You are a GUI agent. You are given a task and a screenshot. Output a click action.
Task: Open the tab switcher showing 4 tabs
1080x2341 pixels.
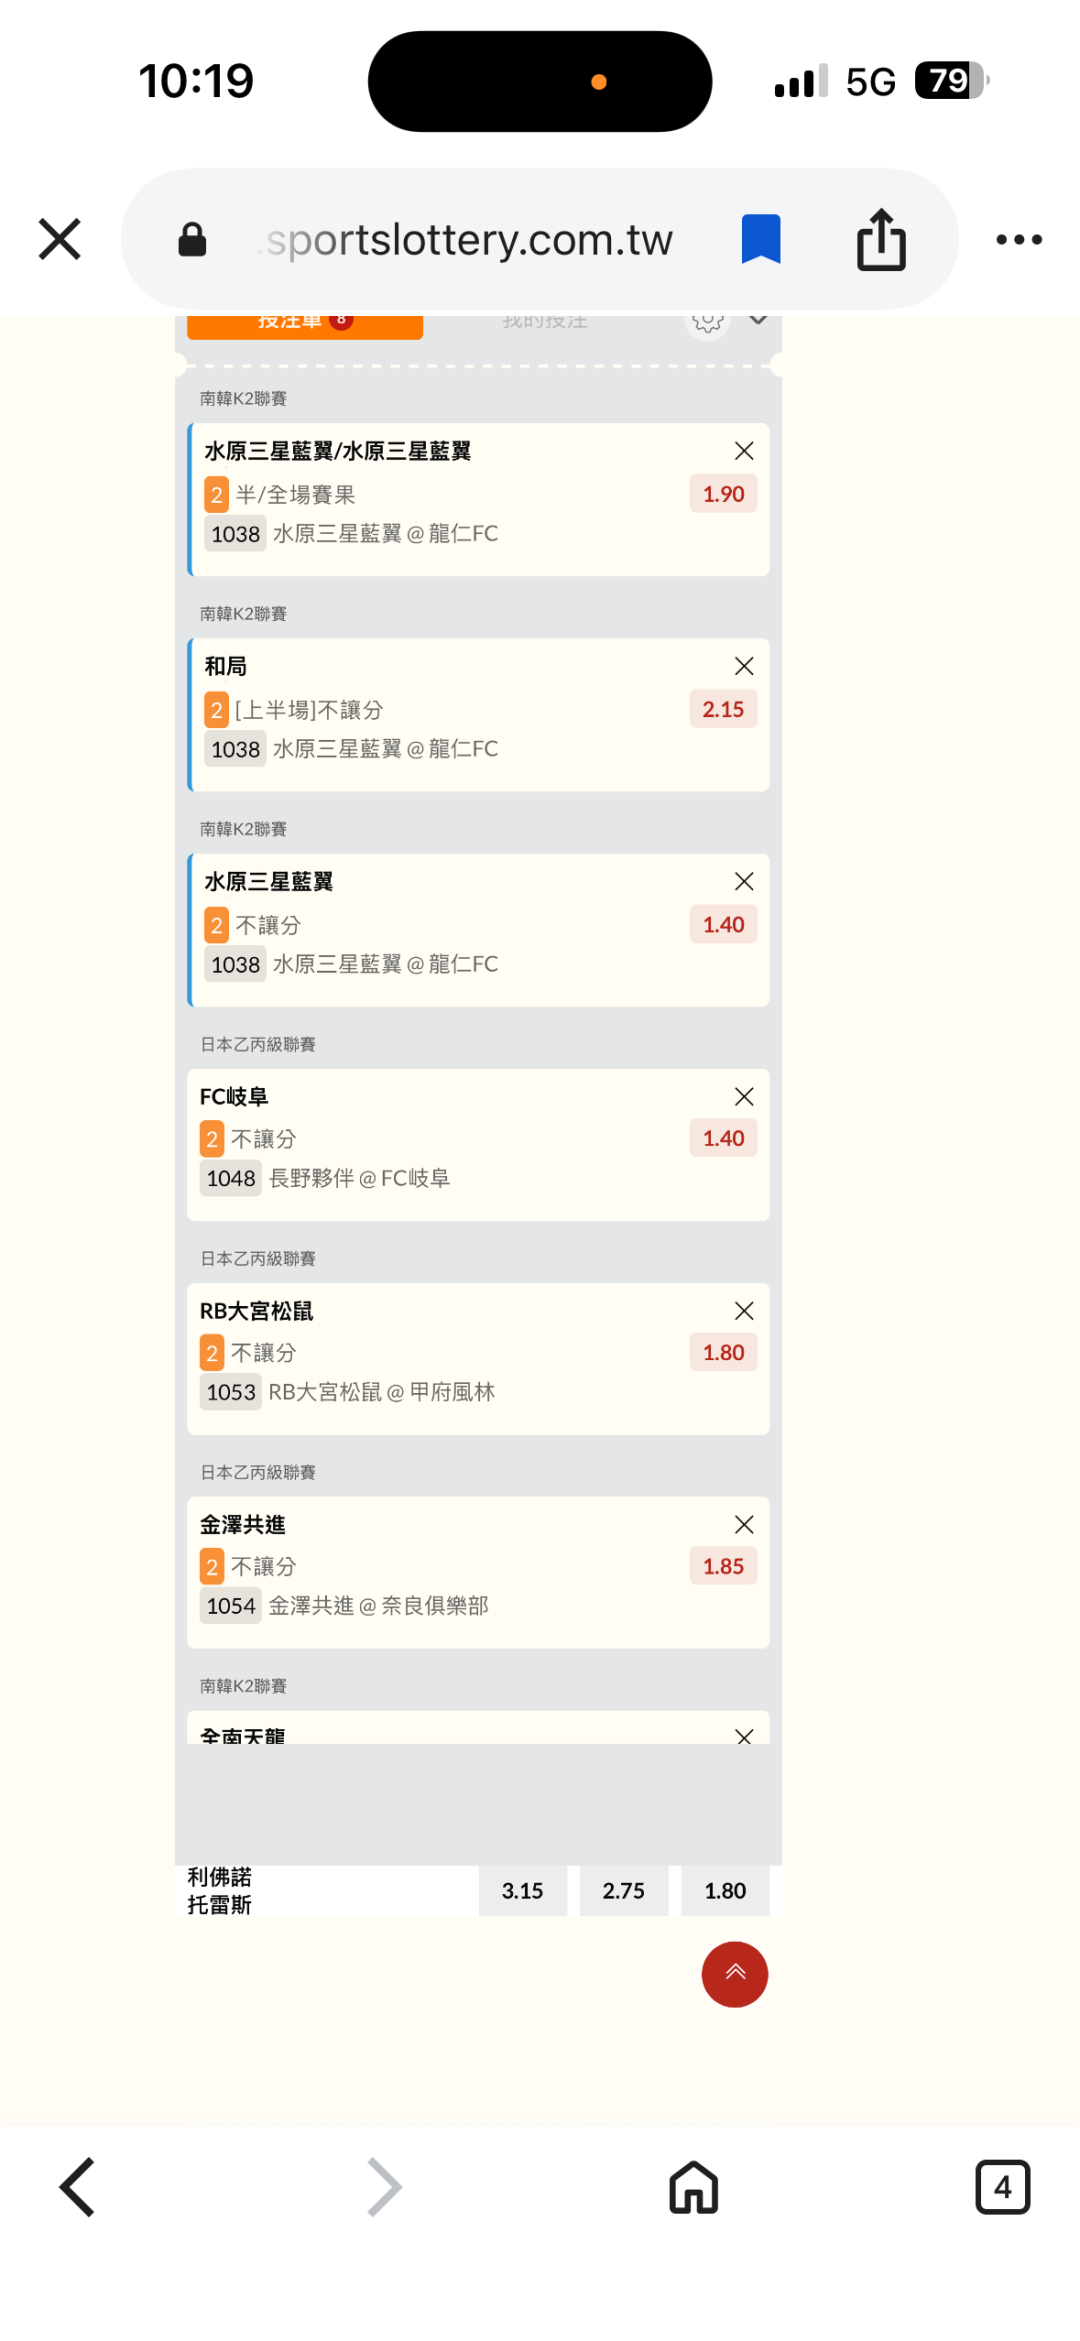[x=1002, y=2187]
